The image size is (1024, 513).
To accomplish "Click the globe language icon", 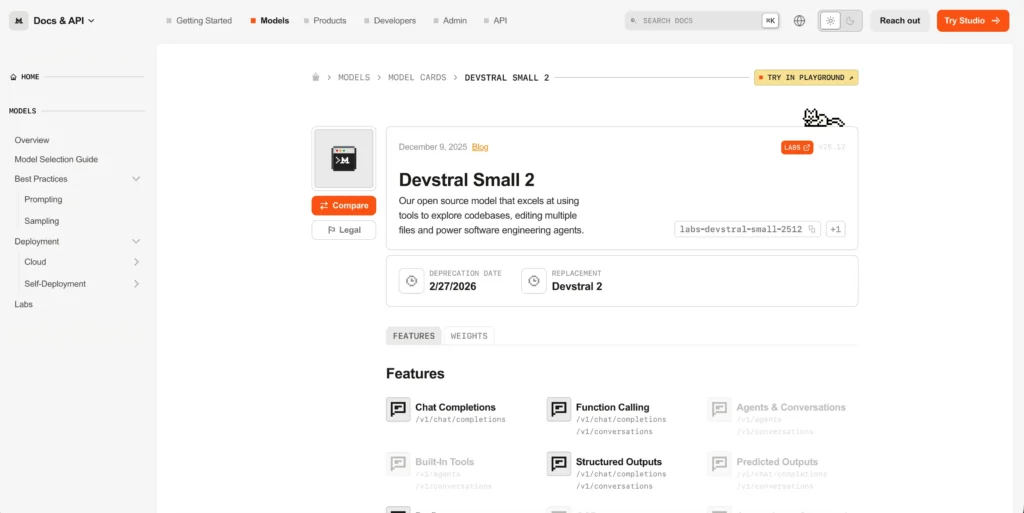I will pyautogui.click(x=799, y=21).
